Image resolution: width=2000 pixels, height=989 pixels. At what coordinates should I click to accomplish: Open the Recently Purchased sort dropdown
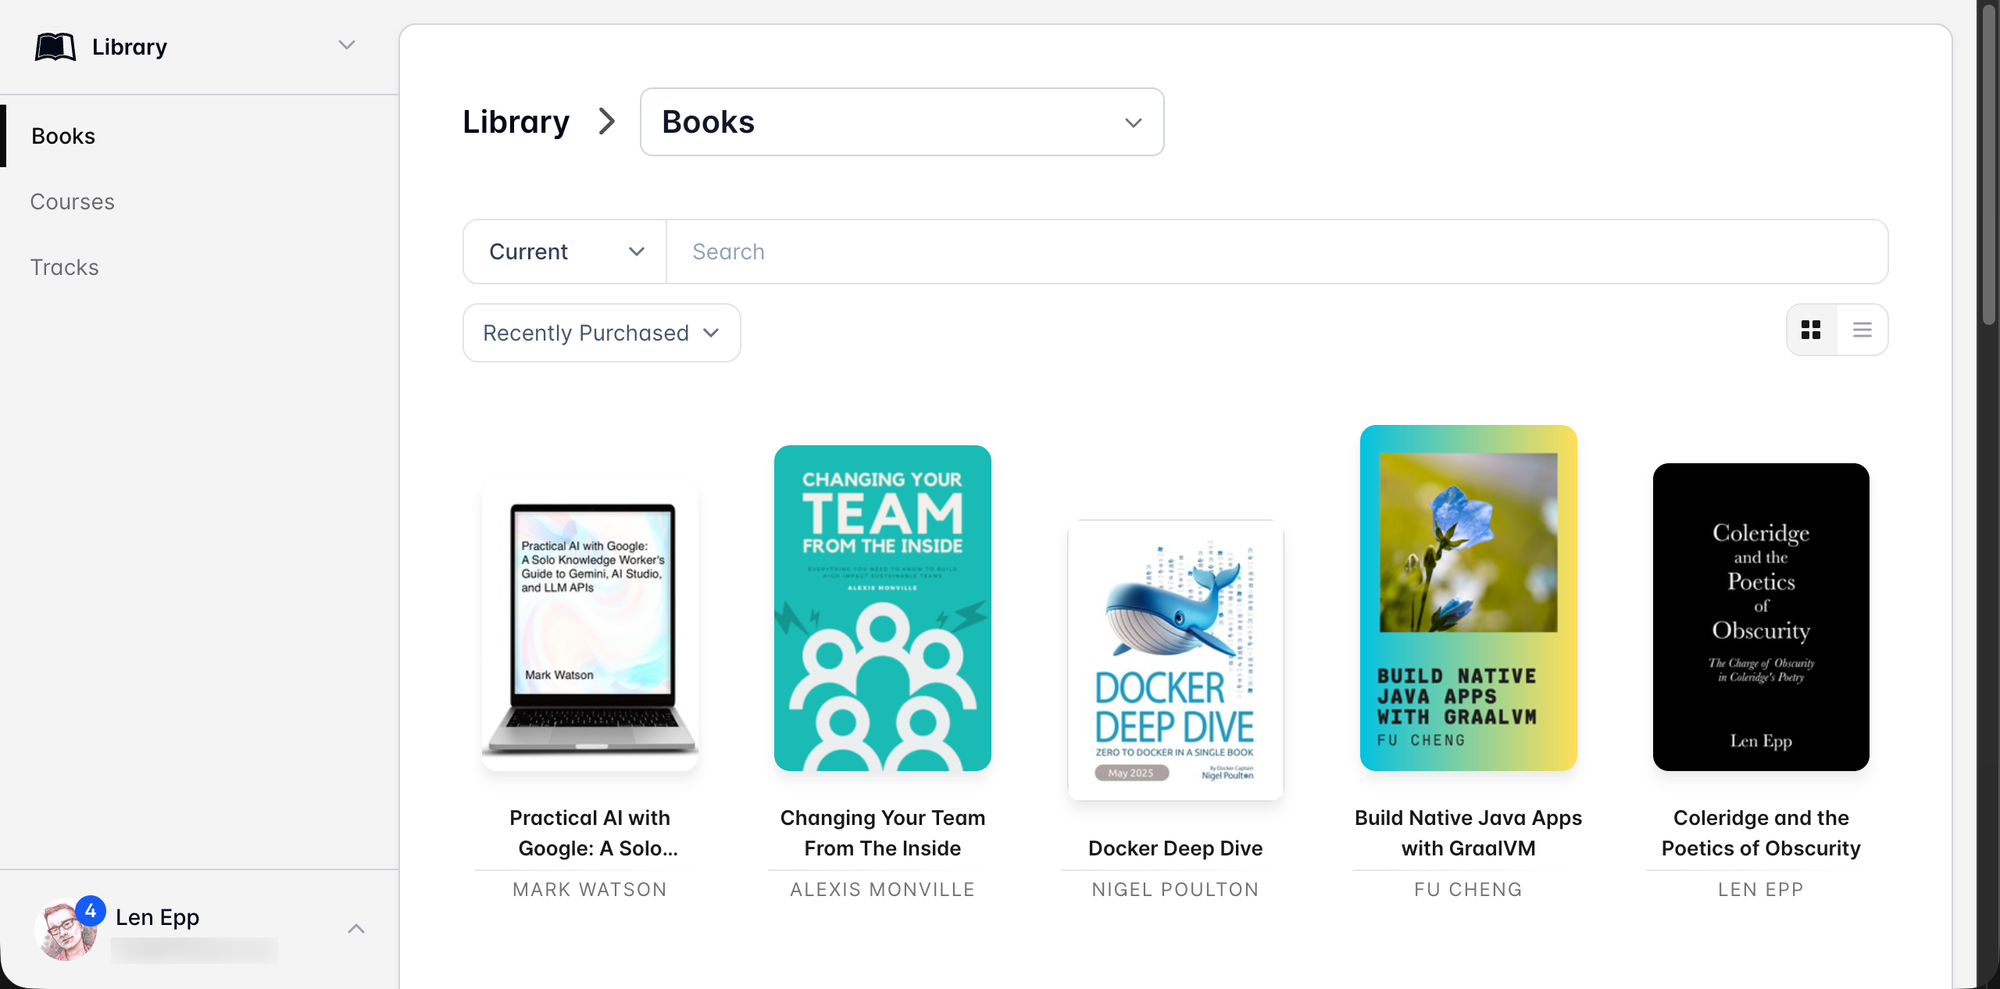click(x=601, y=333)
